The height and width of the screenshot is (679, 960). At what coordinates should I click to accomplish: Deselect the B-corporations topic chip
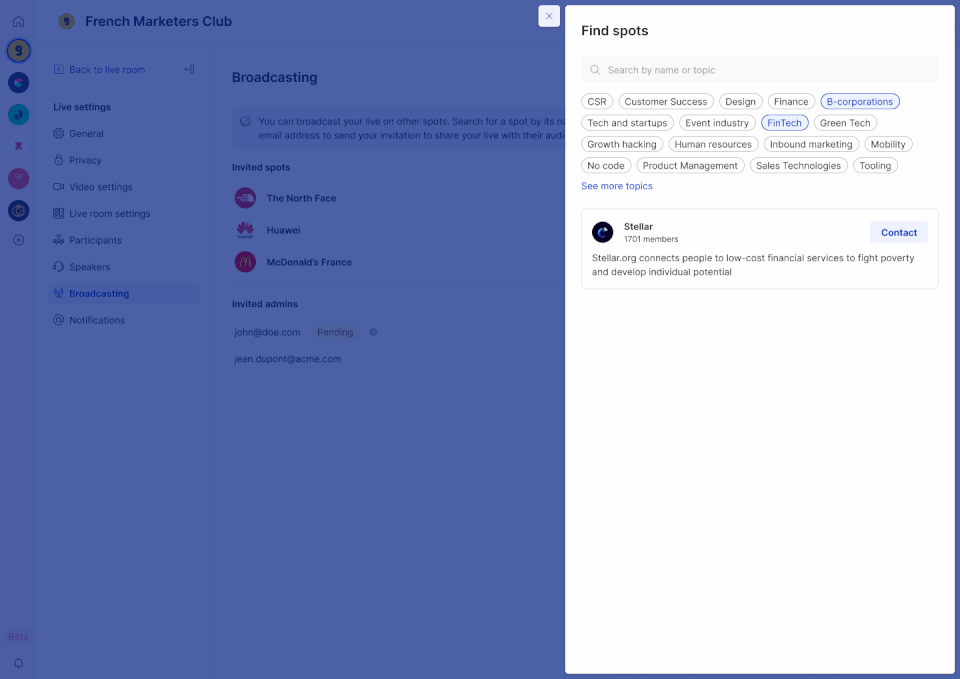860,102
